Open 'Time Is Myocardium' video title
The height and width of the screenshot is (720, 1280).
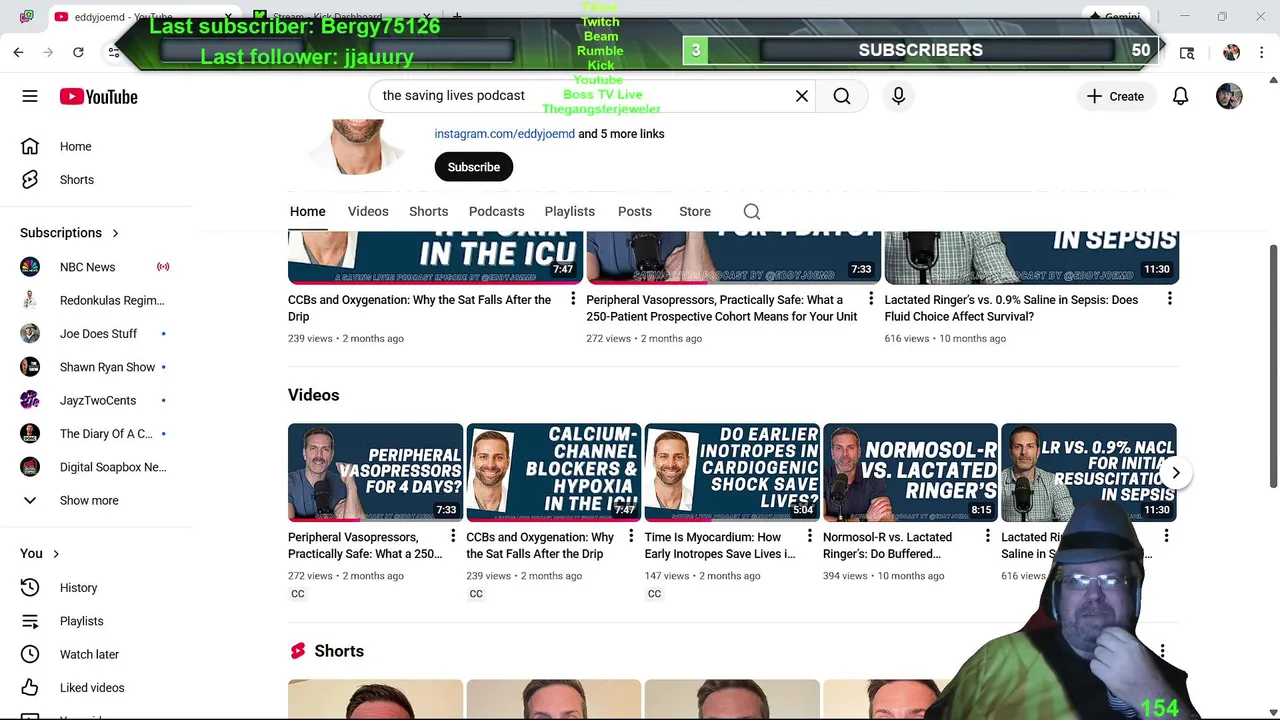(720, 545)
